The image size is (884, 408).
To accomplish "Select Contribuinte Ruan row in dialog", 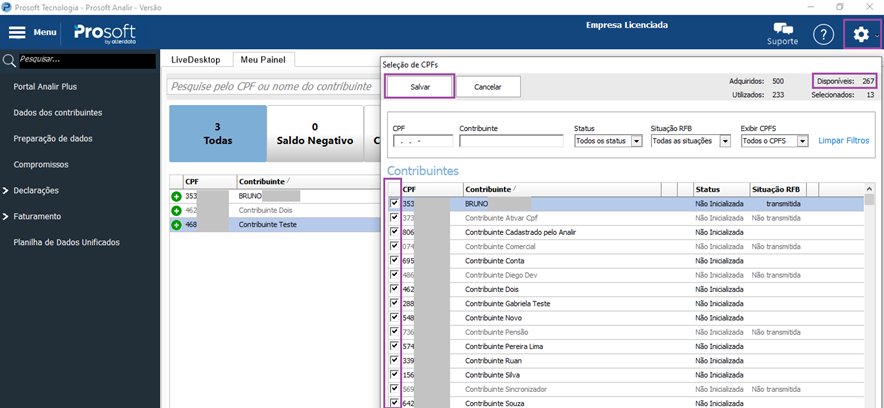I will click(626, 361).
